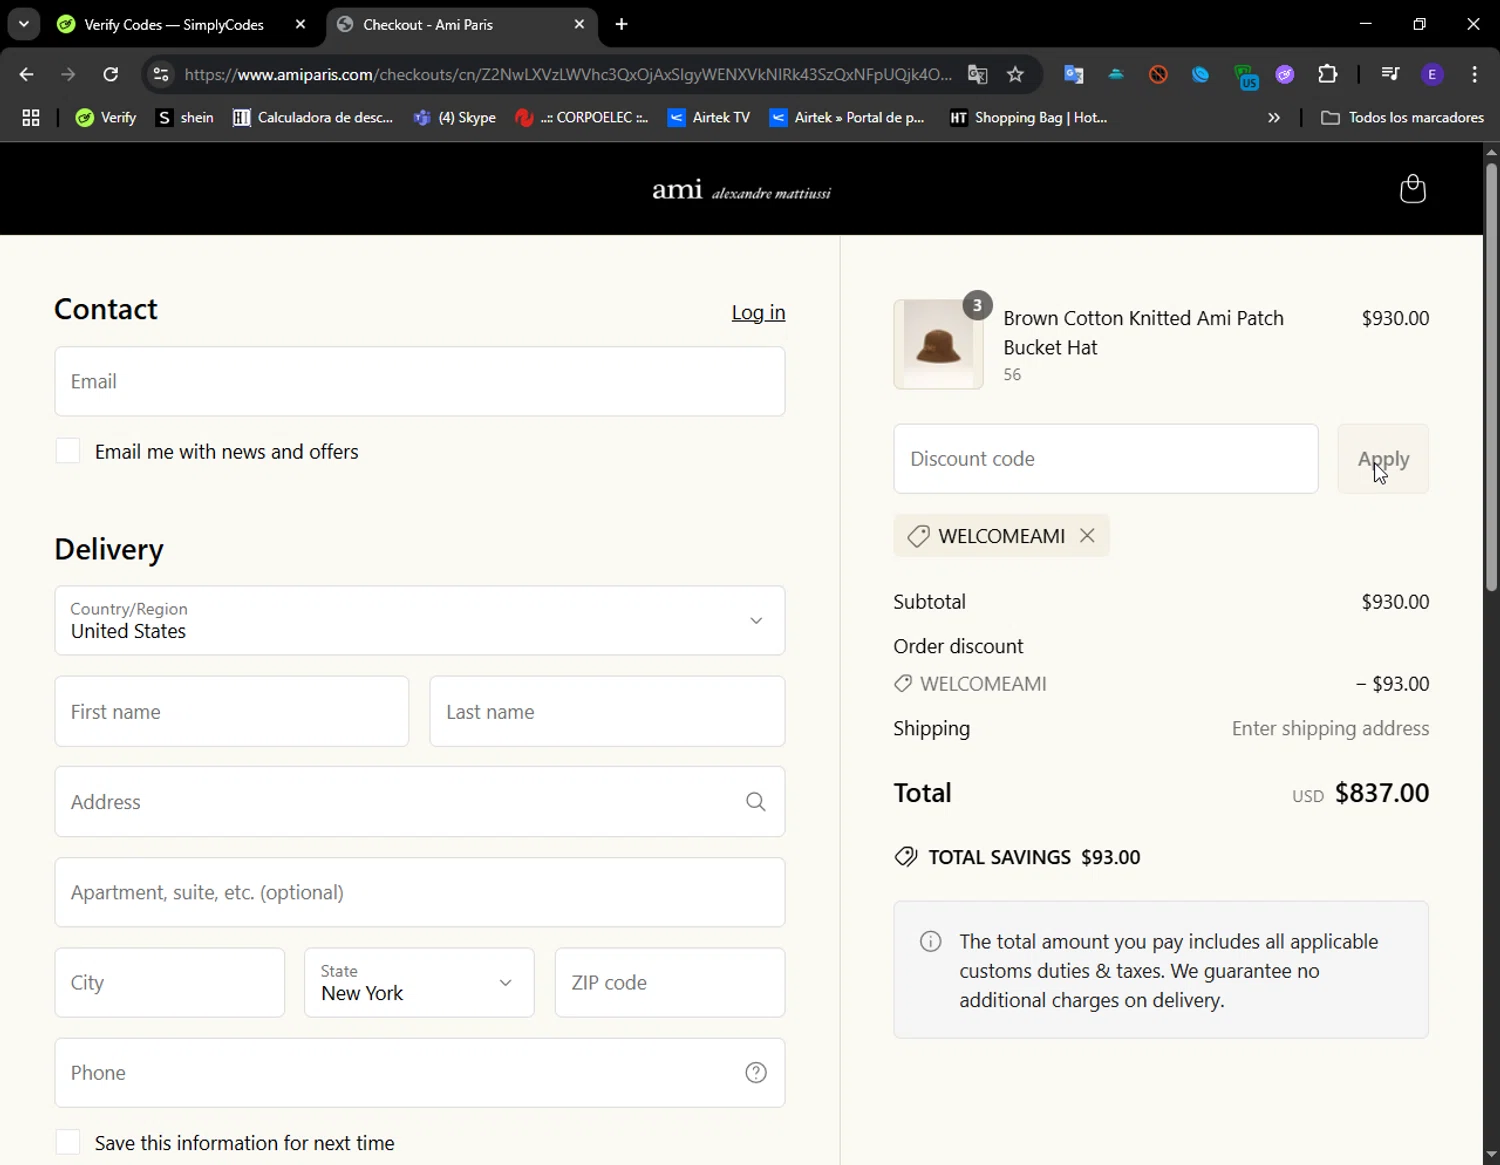Open the Shopping Bag | Hot... bookmark
This screenshot has height=1165, width=1500.
[1029, 118]
